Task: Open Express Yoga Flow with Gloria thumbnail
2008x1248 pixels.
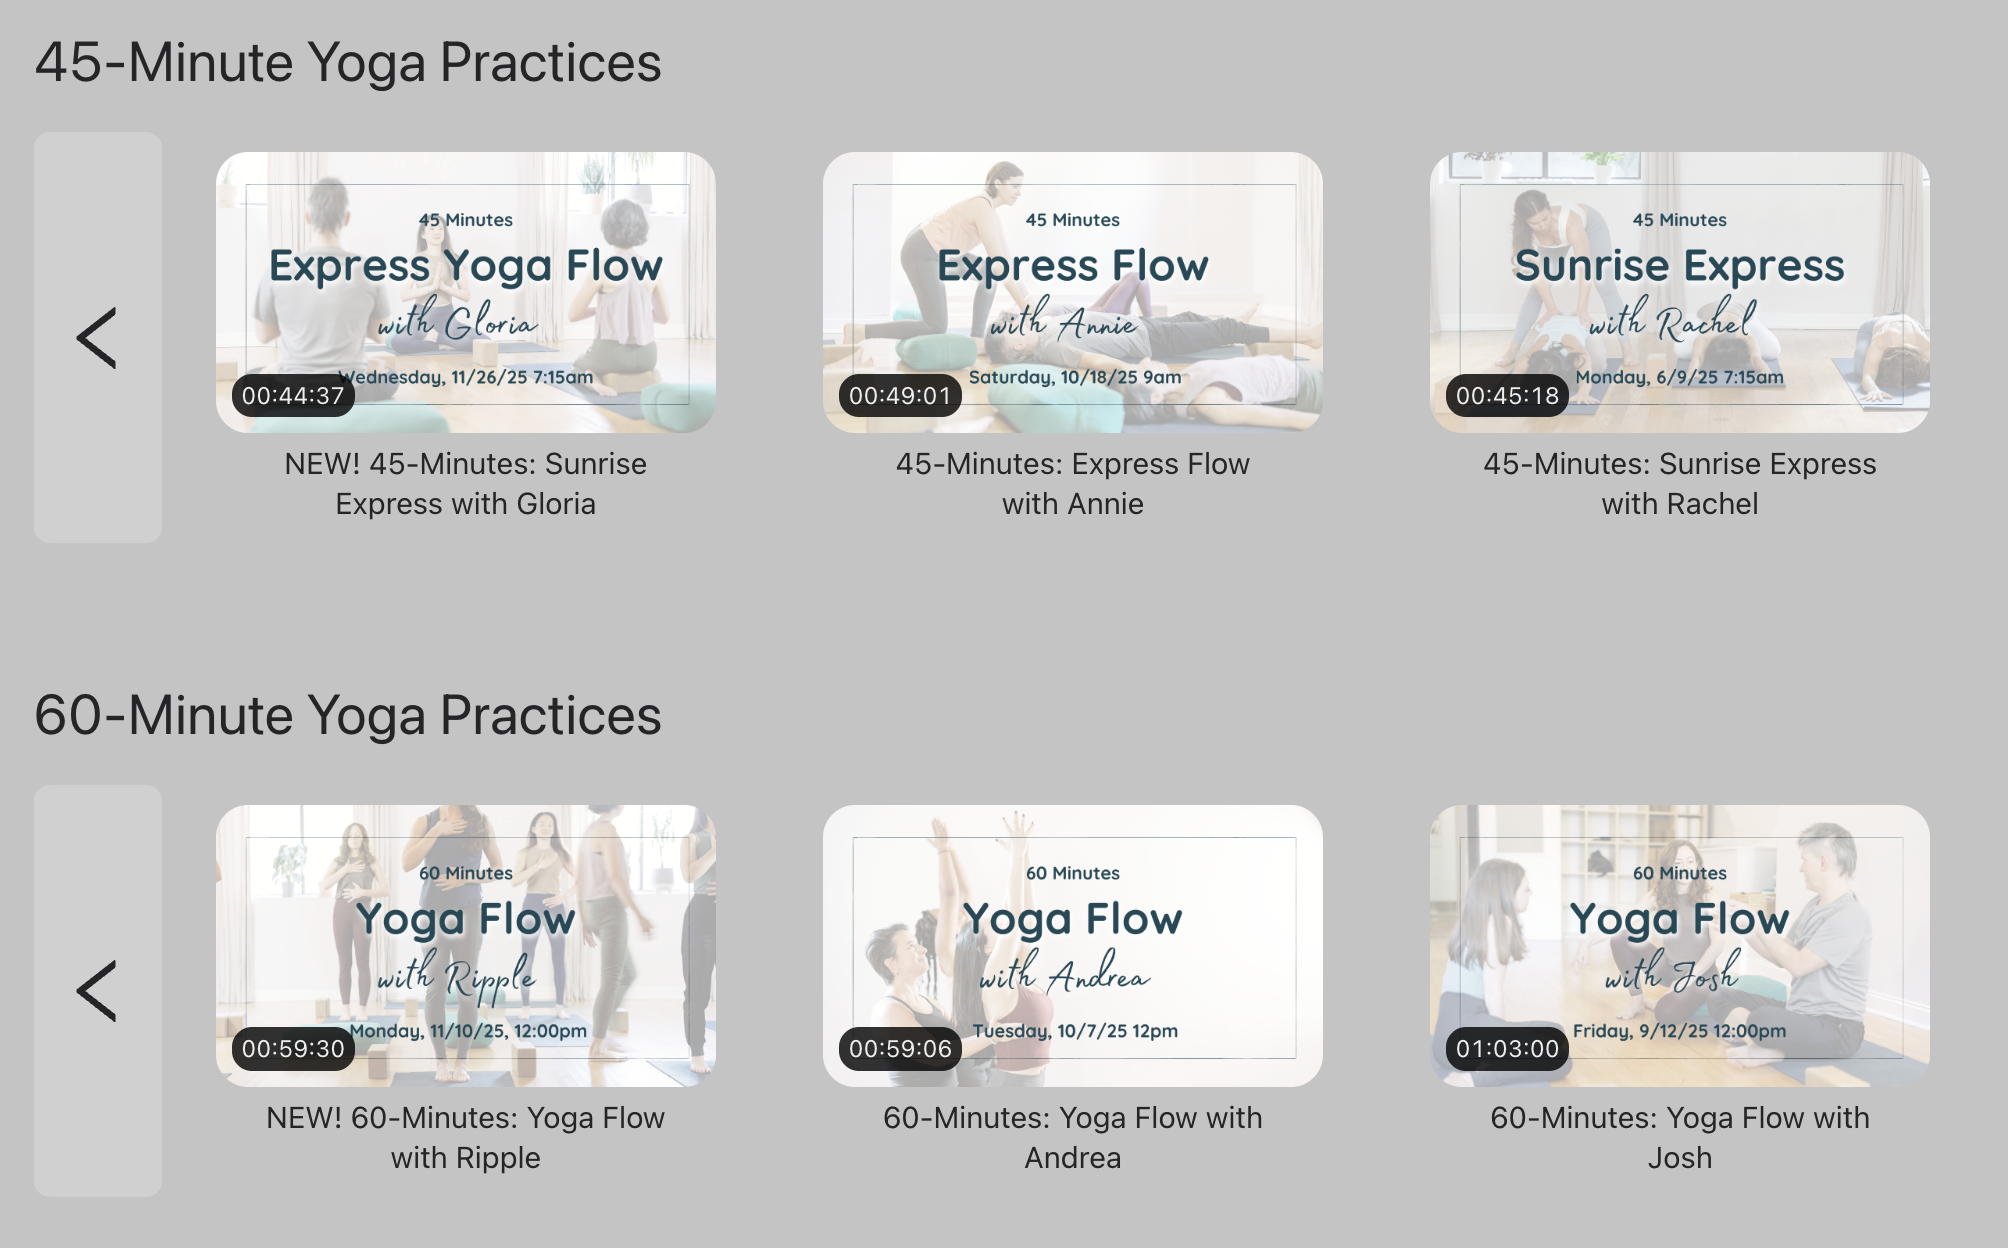Action: (x=466, y=292)
